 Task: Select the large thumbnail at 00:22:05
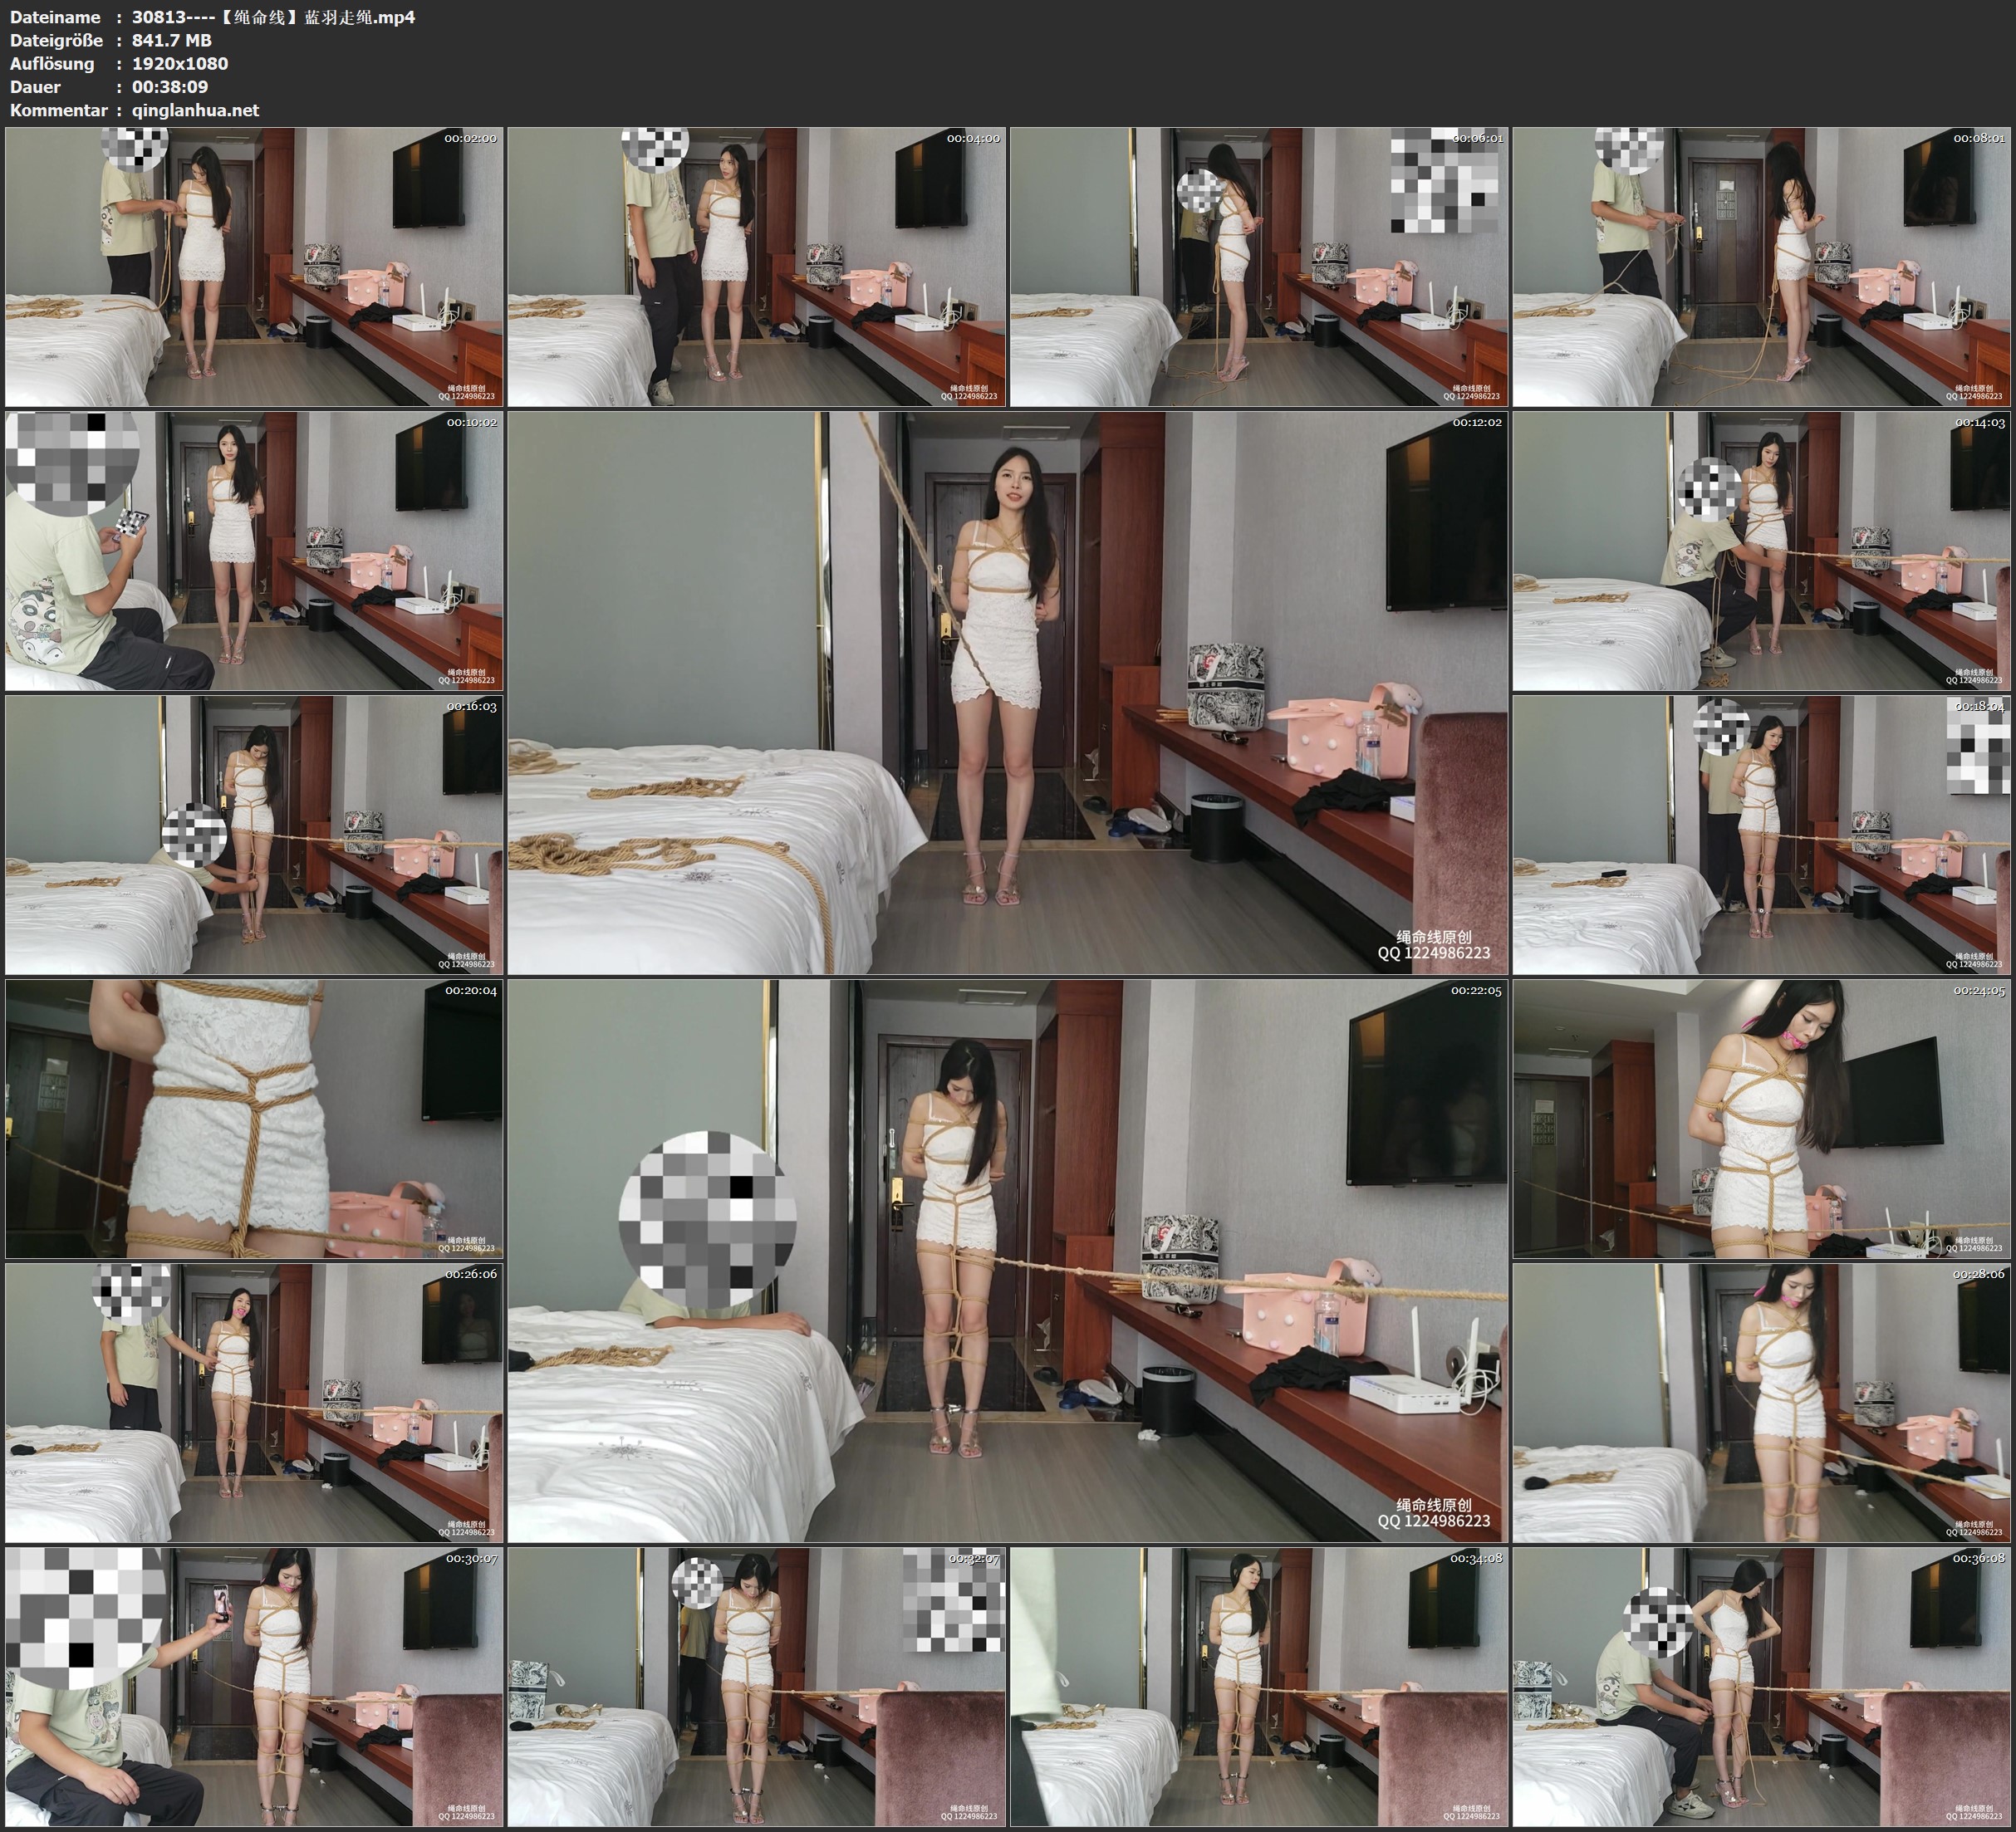[x=1007, y=1261]
